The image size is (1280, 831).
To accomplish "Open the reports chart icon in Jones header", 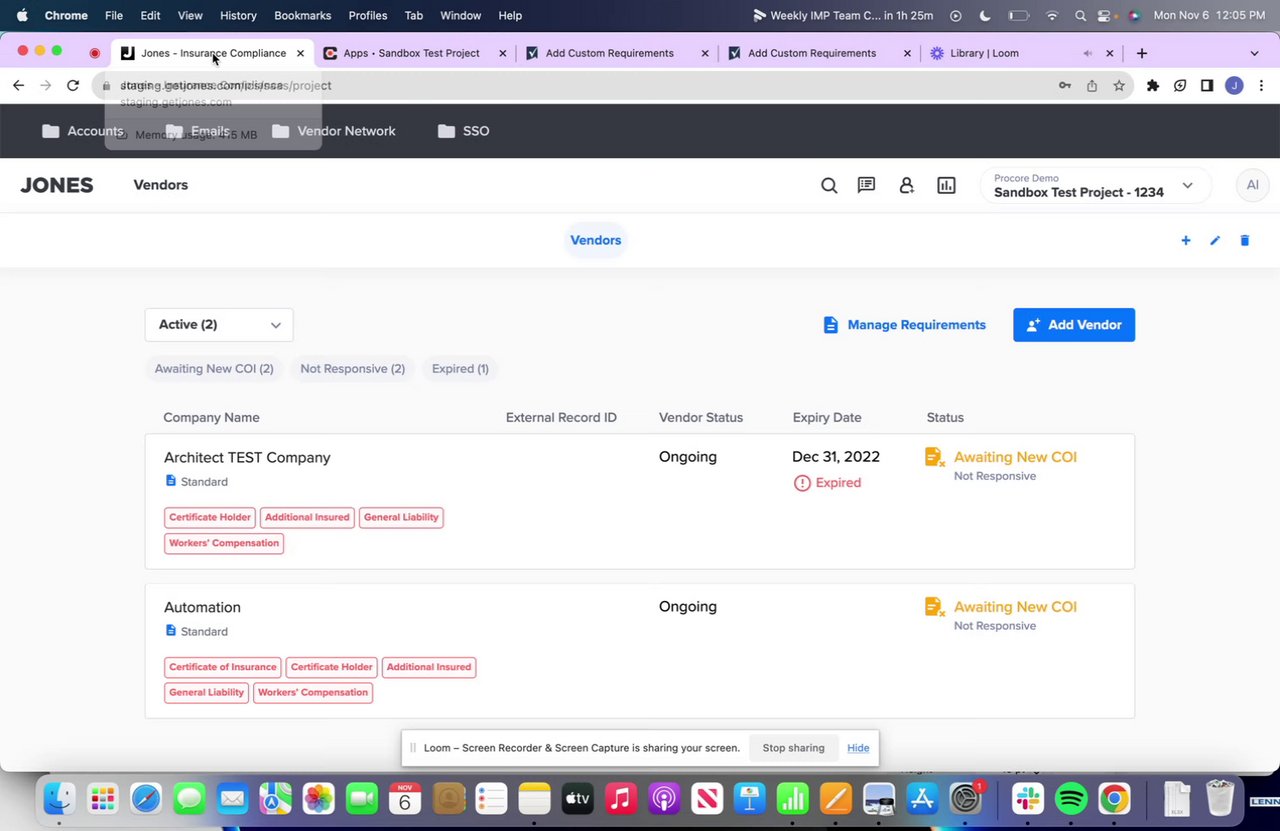I will coord(946,185).
